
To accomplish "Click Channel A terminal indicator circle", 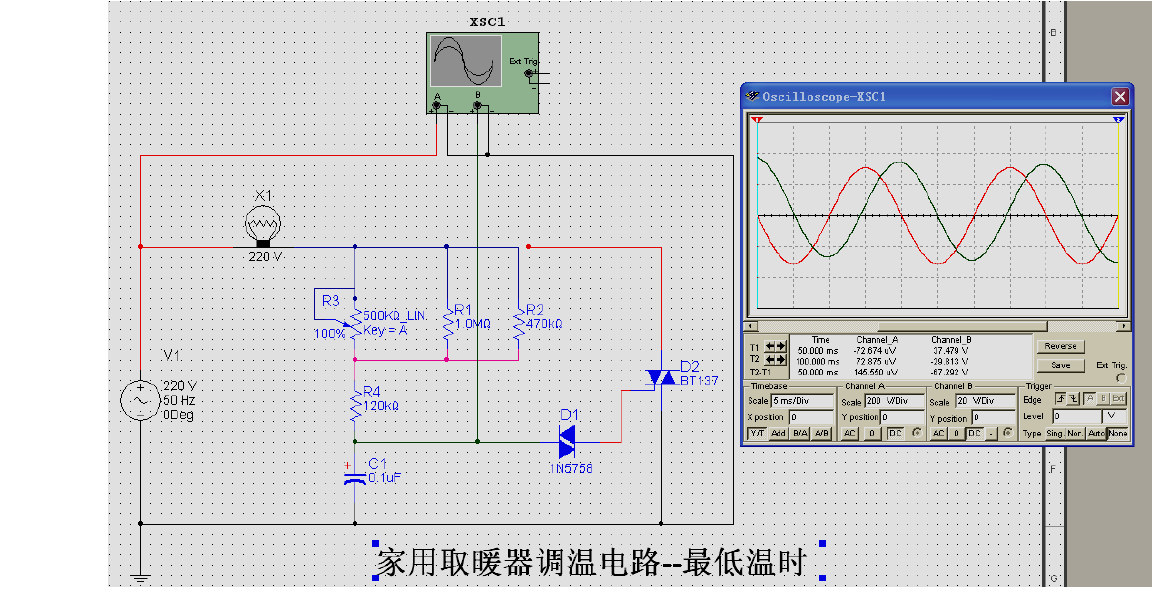I will pos(917,433).
